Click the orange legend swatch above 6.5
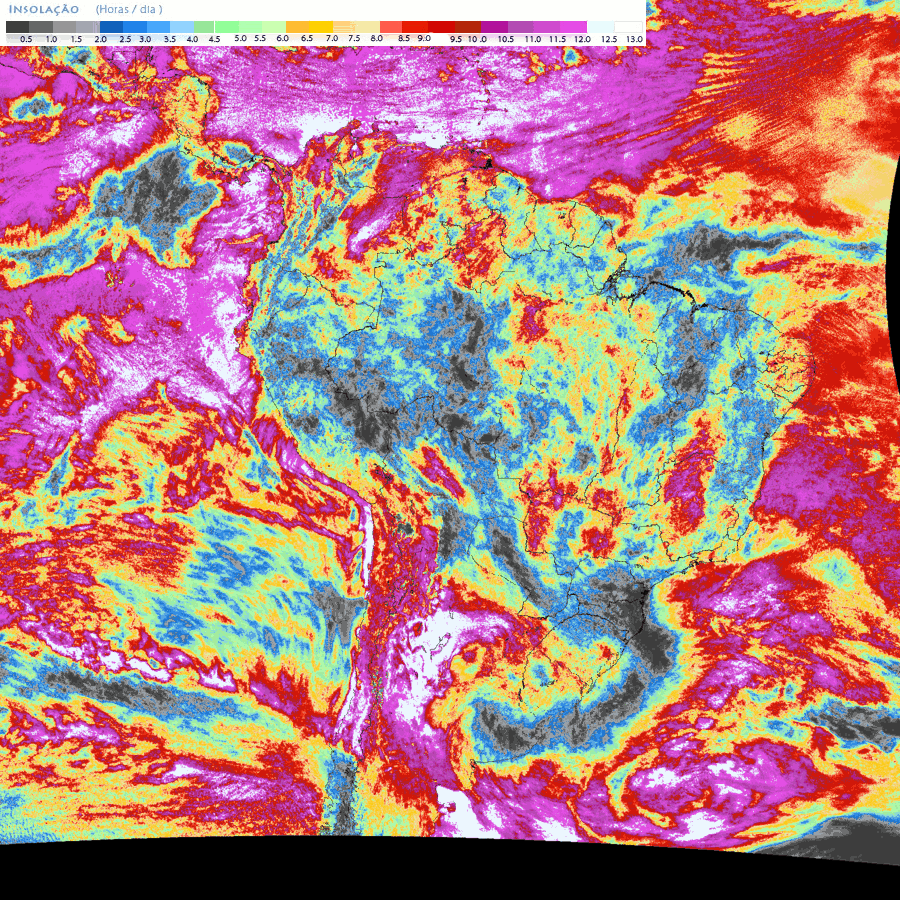The width and height of the screenshot is (900, 900). 297,27
